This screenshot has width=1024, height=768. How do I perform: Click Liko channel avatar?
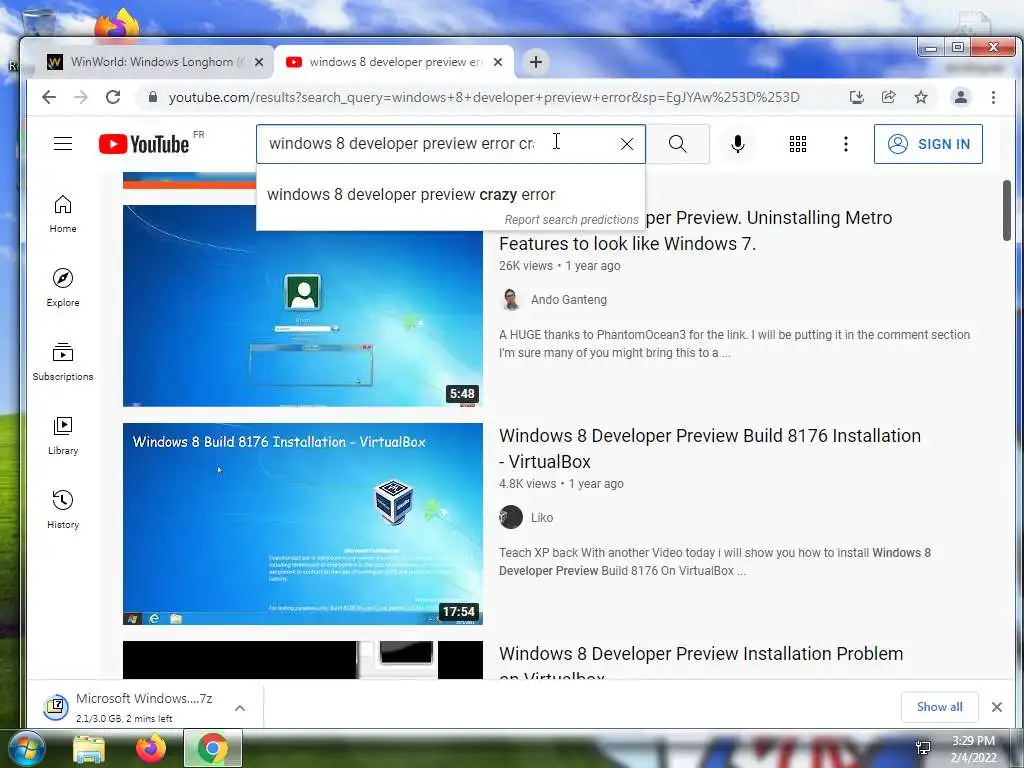511,517
